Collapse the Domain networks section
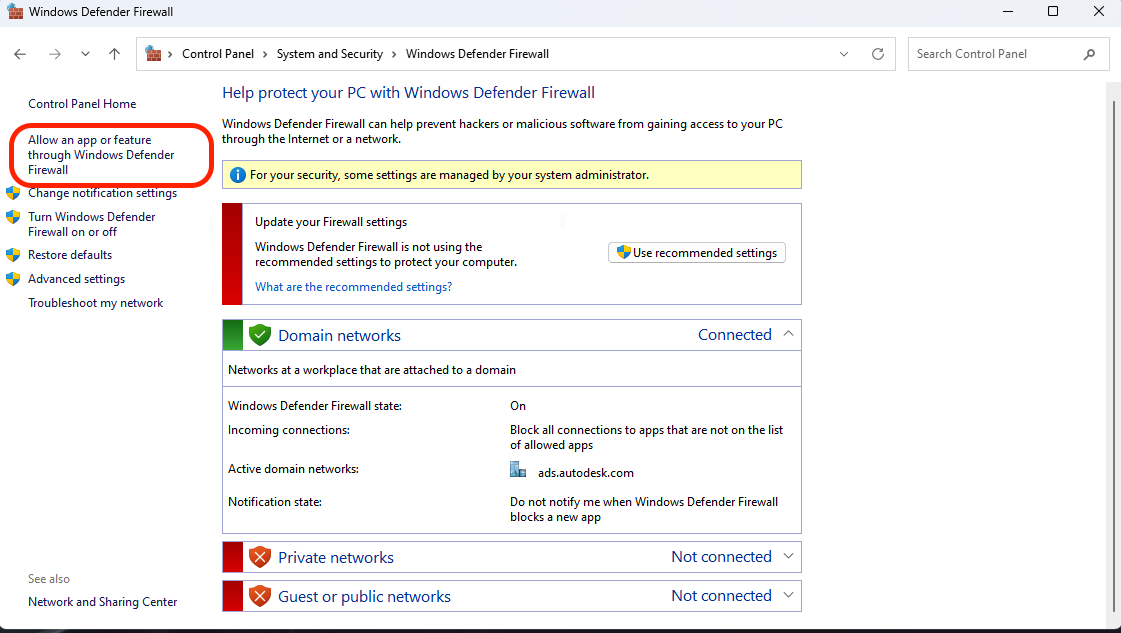 pos(788,334)
